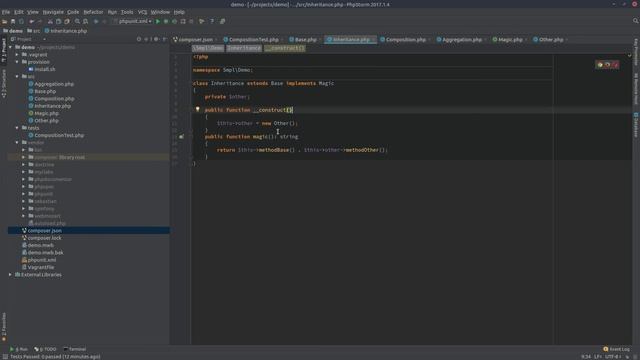Viewport: 640px width, 360px height.
Task: Collapse the tests folder
Action: coord(17,128)
